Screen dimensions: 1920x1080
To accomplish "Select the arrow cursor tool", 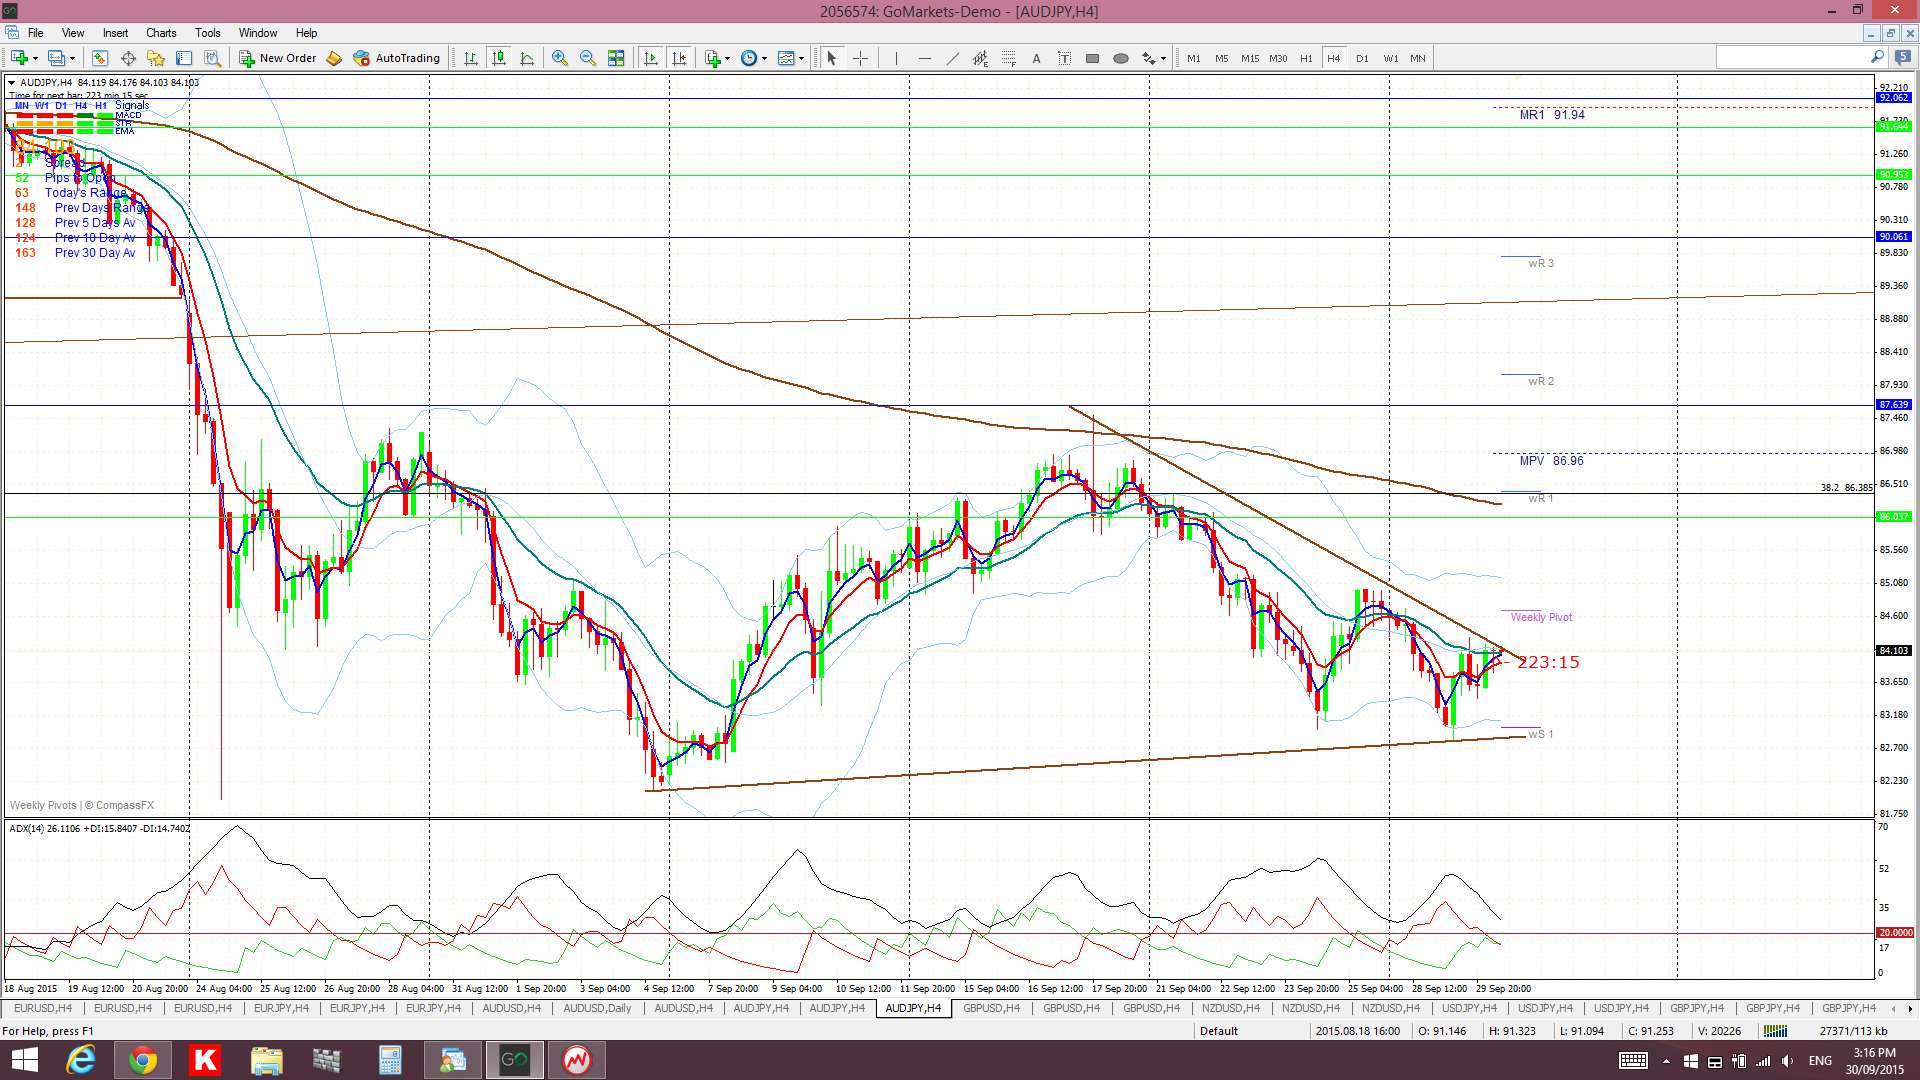I will point(832,58).
